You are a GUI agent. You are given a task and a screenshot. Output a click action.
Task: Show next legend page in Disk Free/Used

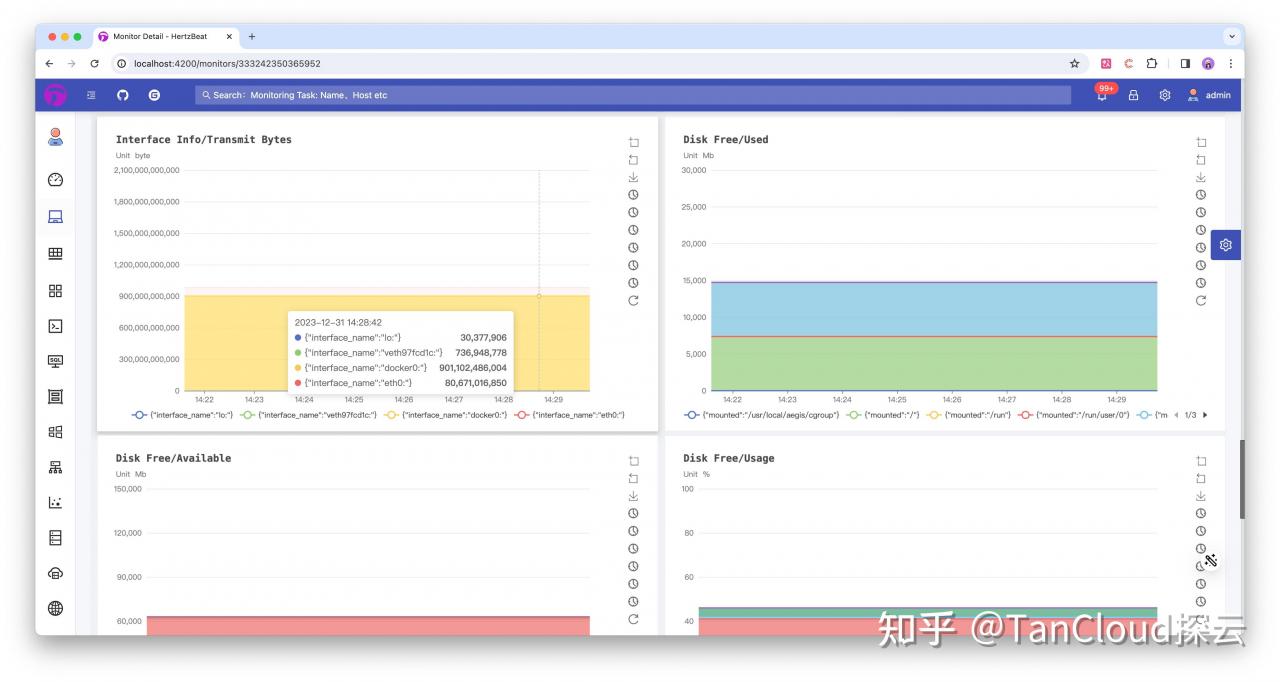pos(1205,414)
